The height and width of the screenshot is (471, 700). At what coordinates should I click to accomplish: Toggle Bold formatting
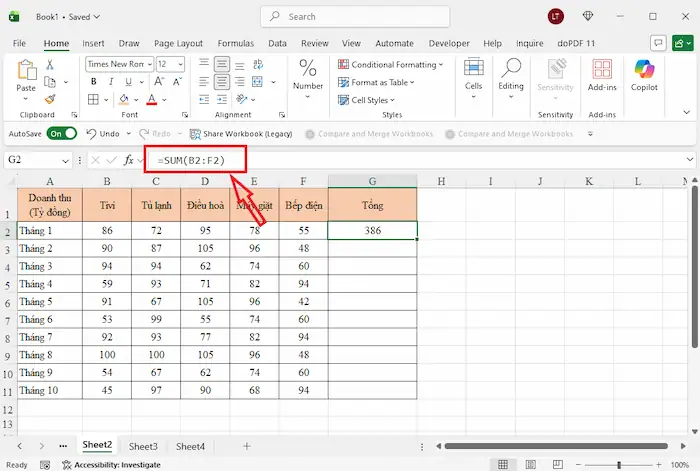tap(92, 81)
